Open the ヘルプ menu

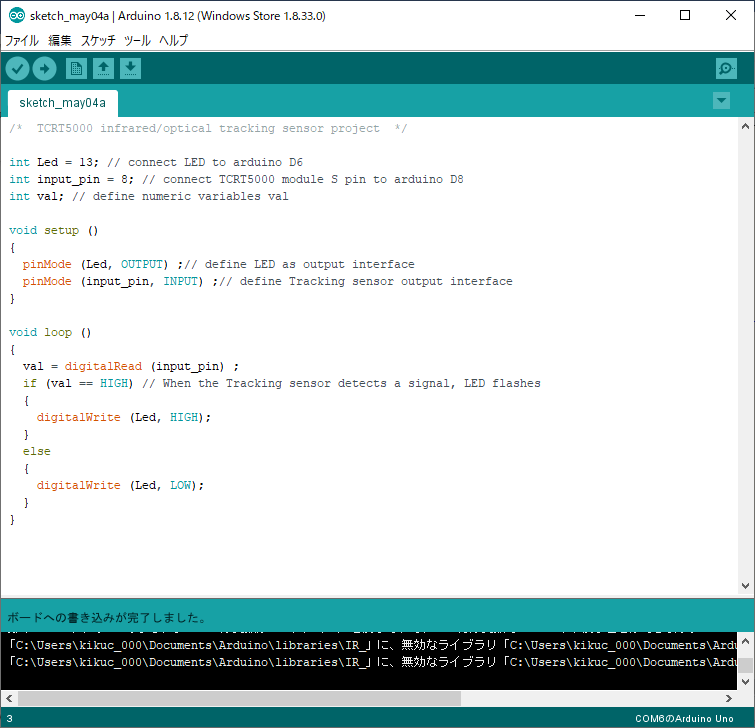(x=173, y=41)
